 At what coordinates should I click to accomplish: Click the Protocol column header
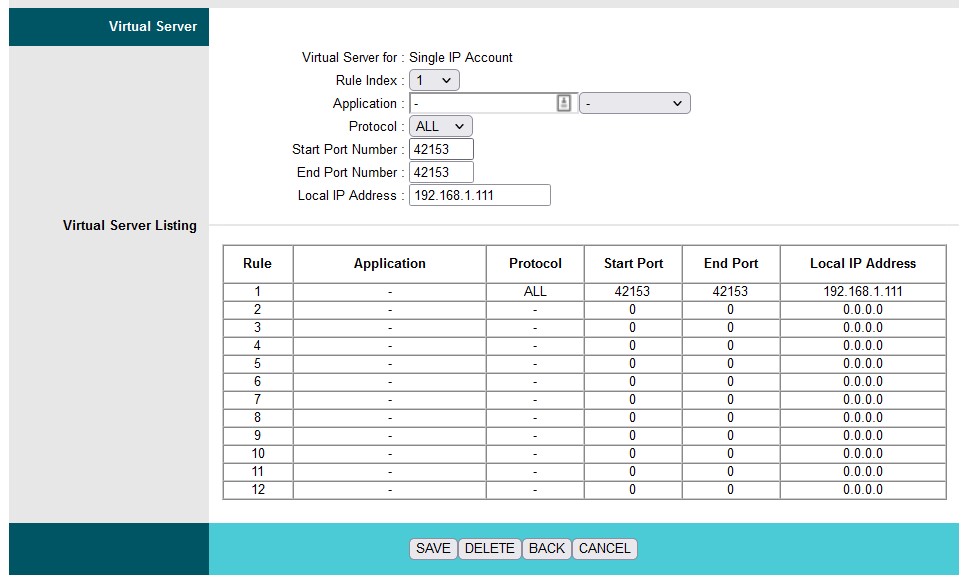535,264
